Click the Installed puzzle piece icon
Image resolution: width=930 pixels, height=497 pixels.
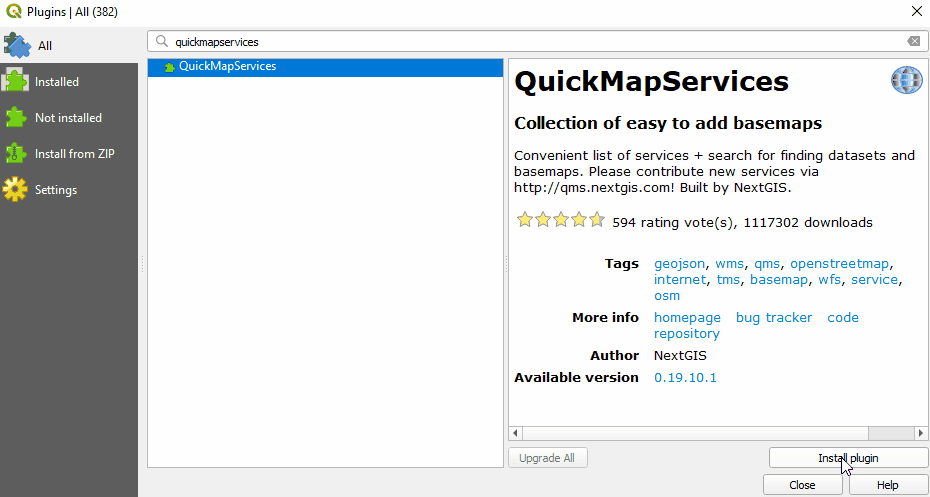(15, 81)
